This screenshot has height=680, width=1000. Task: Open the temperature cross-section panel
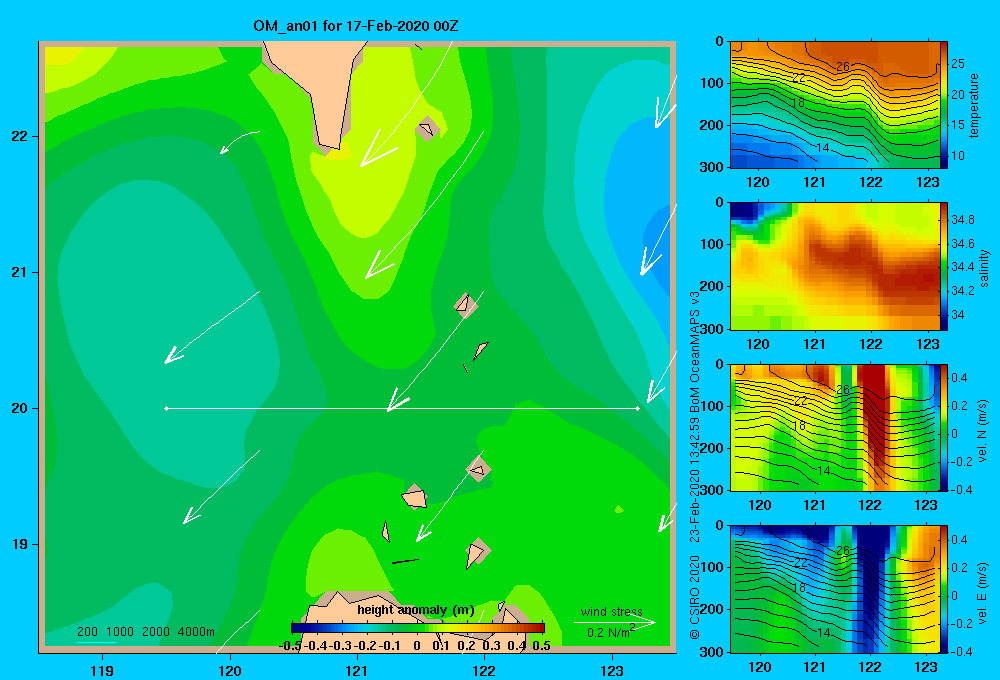835,105
